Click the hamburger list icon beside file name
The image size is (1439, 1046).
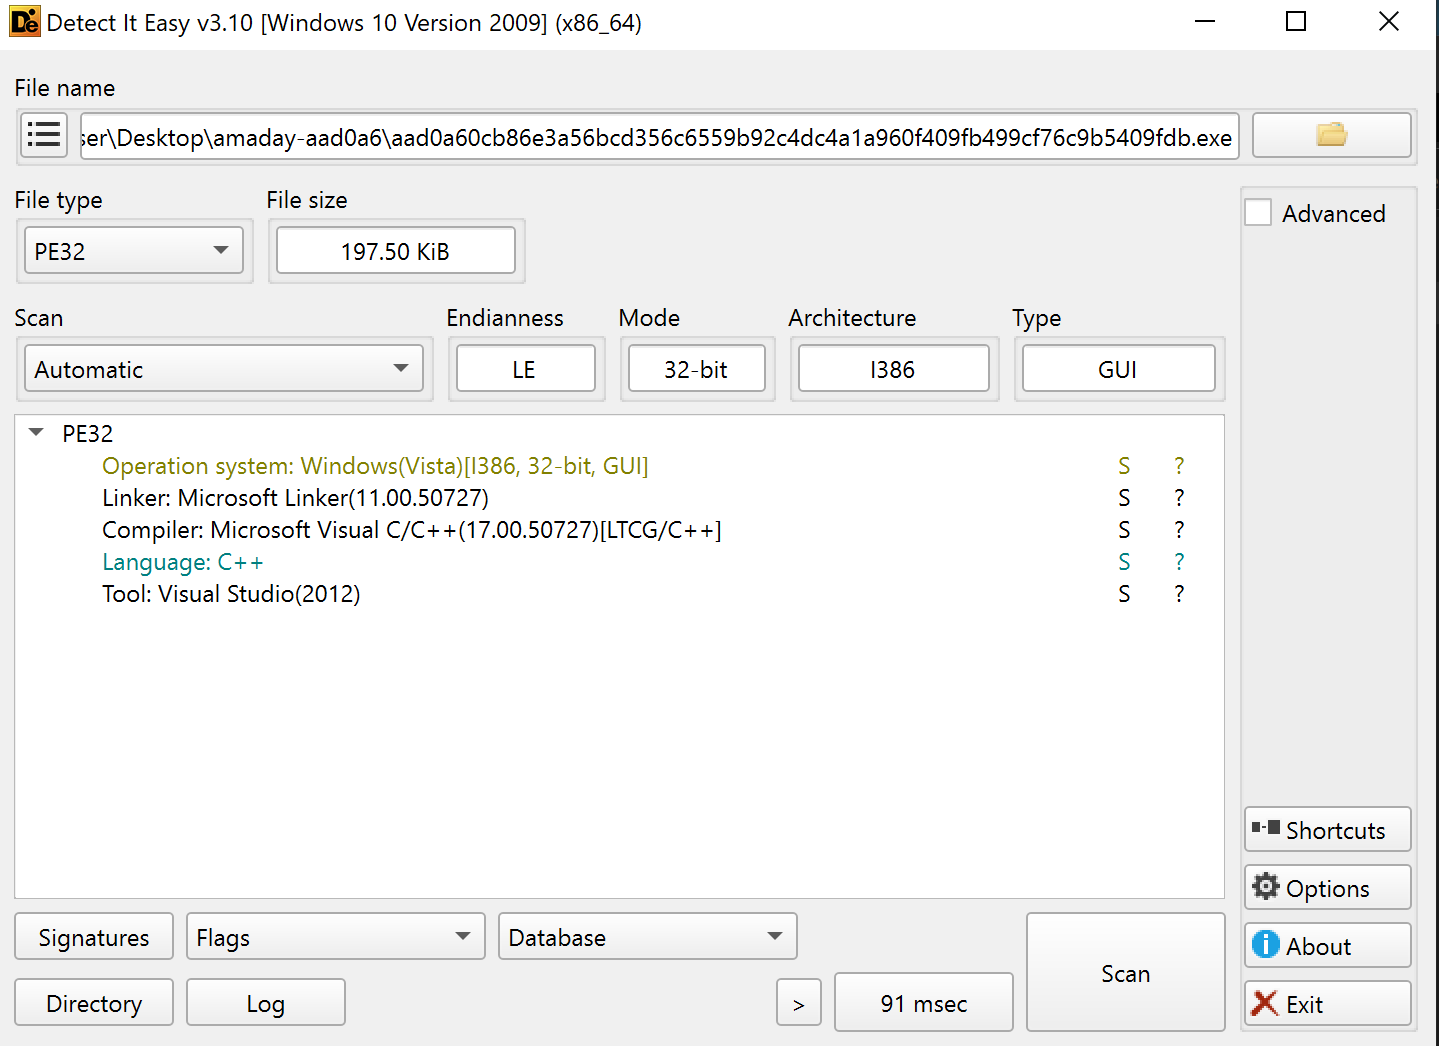coord(44,135)
